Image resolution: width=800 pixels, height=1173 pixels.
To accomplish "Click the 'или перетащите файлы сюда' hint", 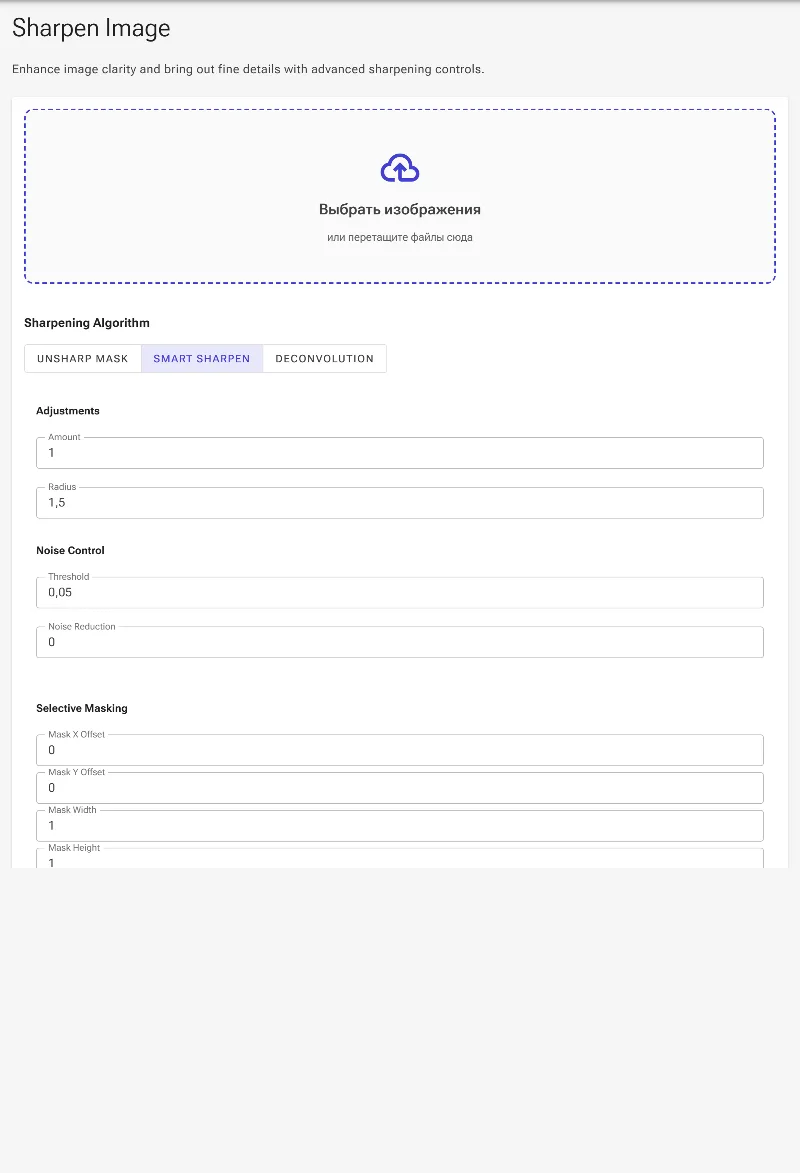I will point(400,237).
